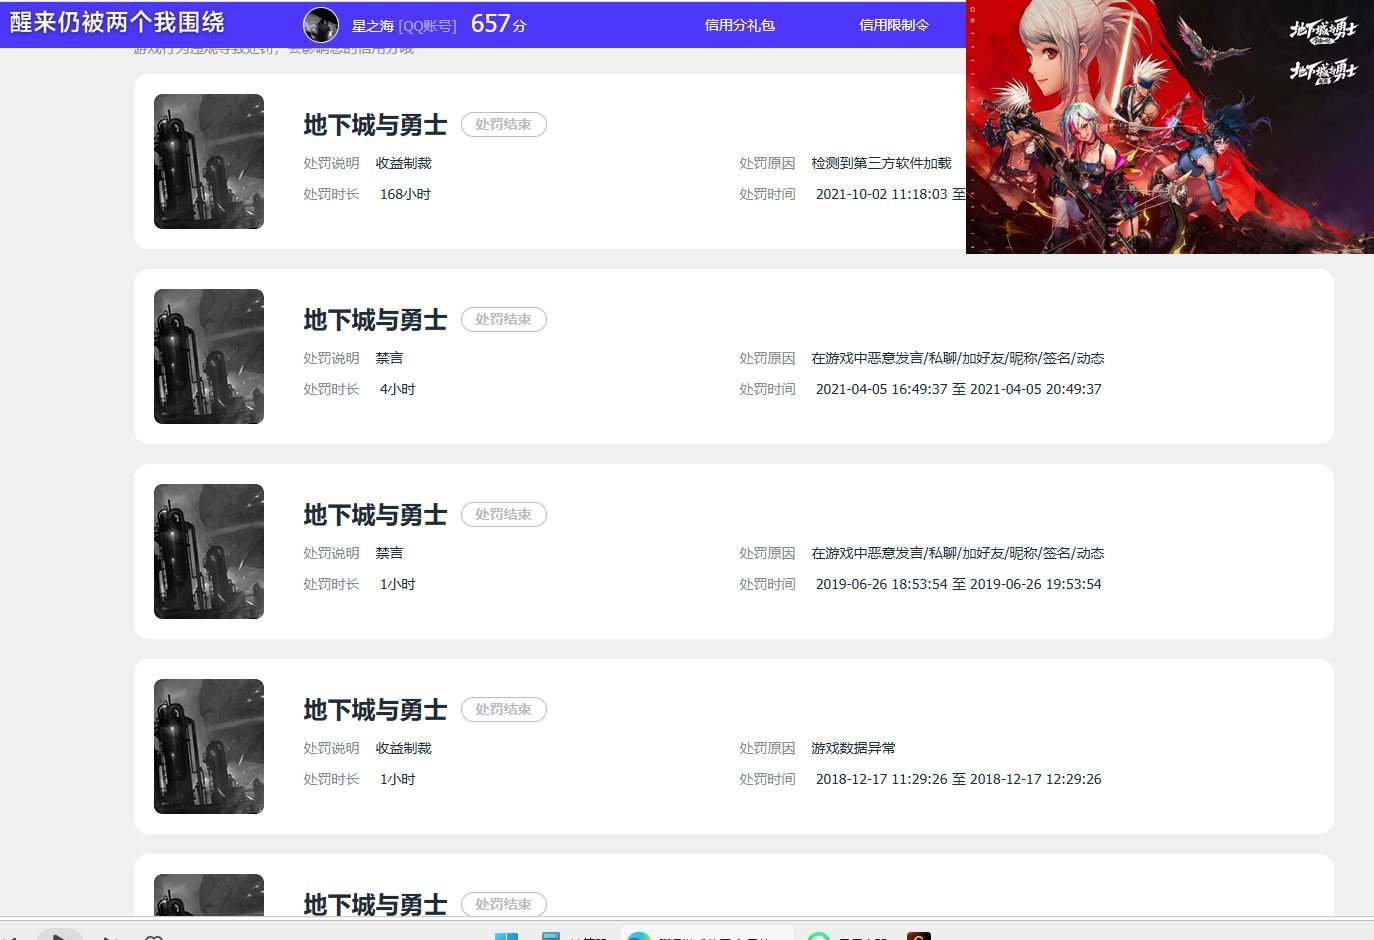Click the 2021-10-02 11:18:03 start time
The image size is (1374, 940).
point(881,194)
